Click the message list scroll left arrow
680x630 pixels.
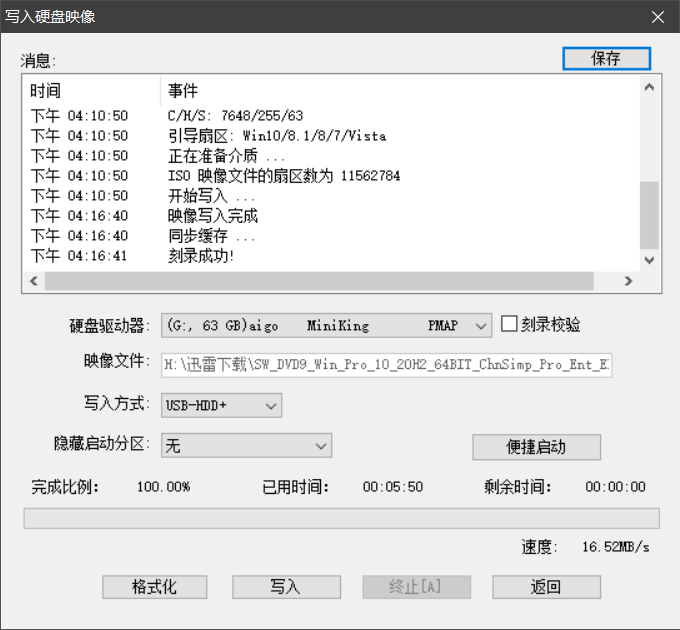(34, 281)
